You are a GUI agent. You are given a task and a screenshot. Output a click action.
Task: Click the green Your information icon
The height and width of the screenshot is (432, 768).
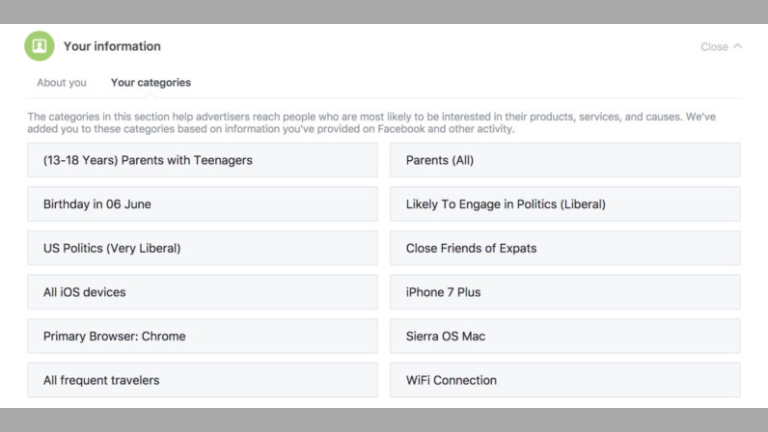39,46
